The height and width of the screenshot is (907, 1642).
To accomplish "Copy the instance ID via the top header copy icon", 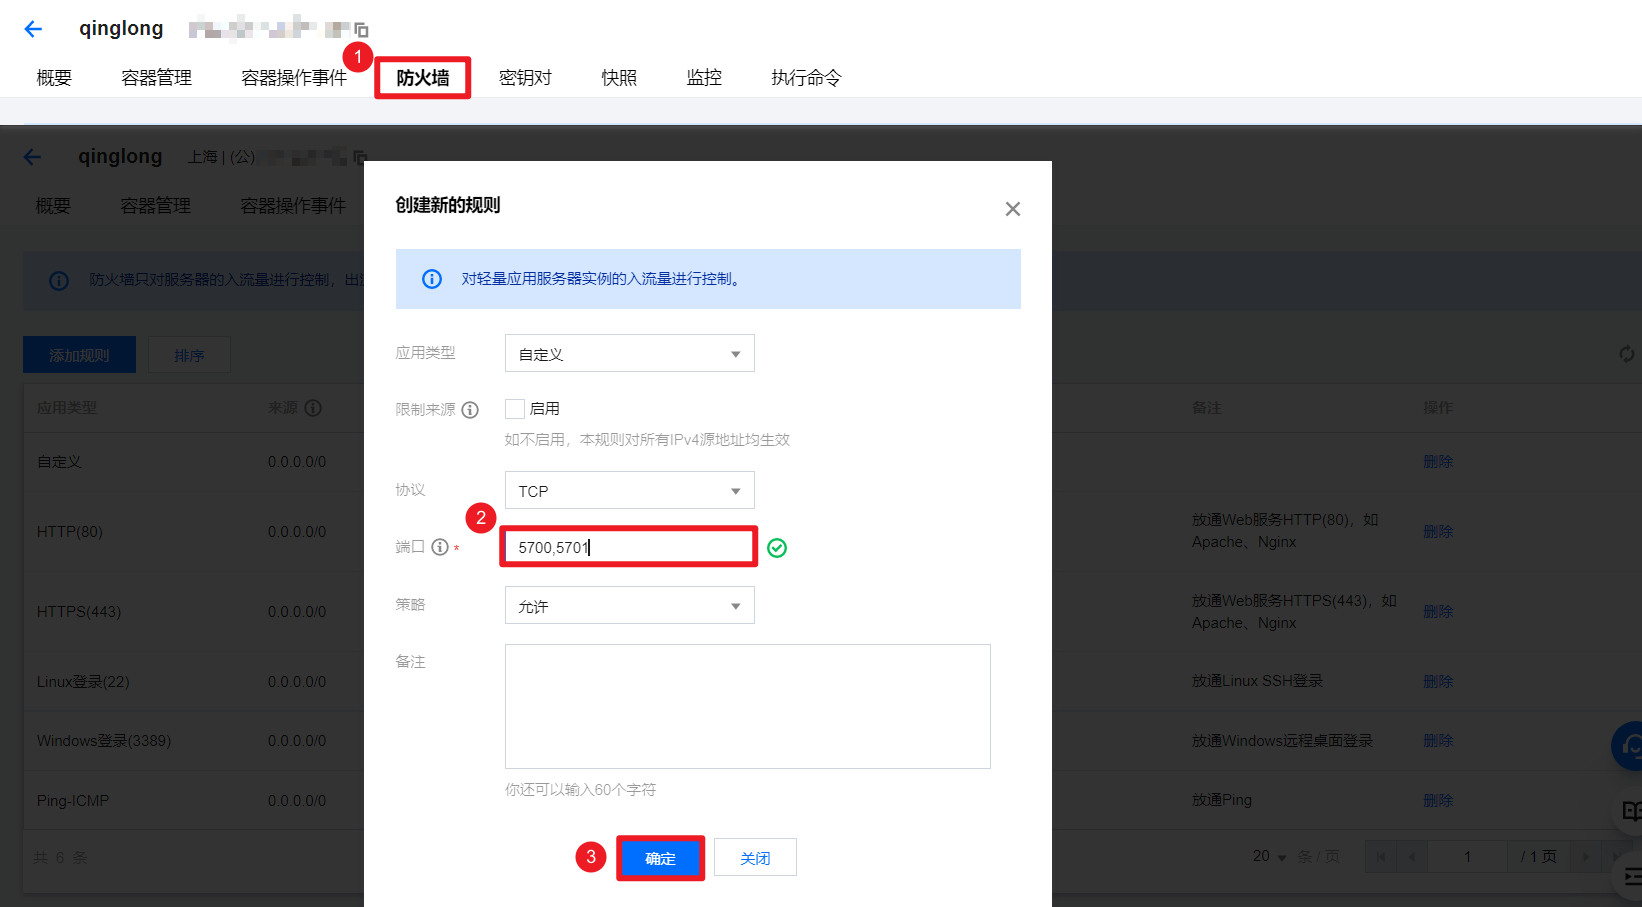I will point(361,30).
